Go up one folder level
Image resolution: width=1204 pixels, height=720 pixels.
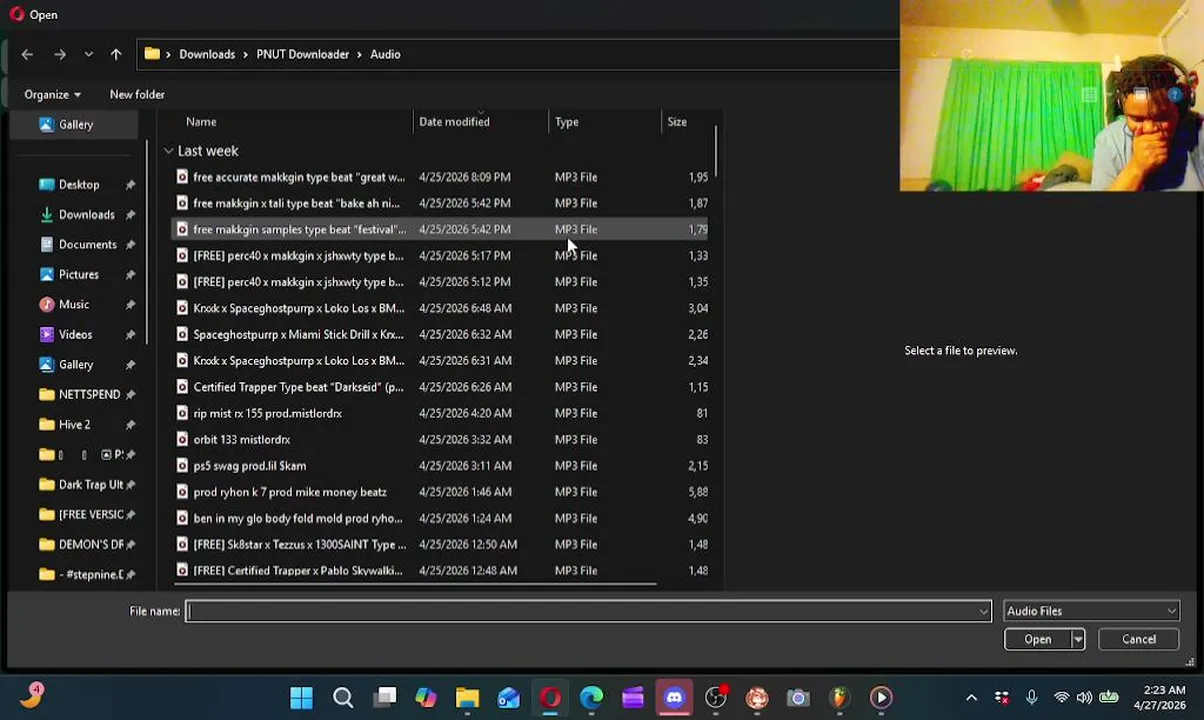click(116, 54)
